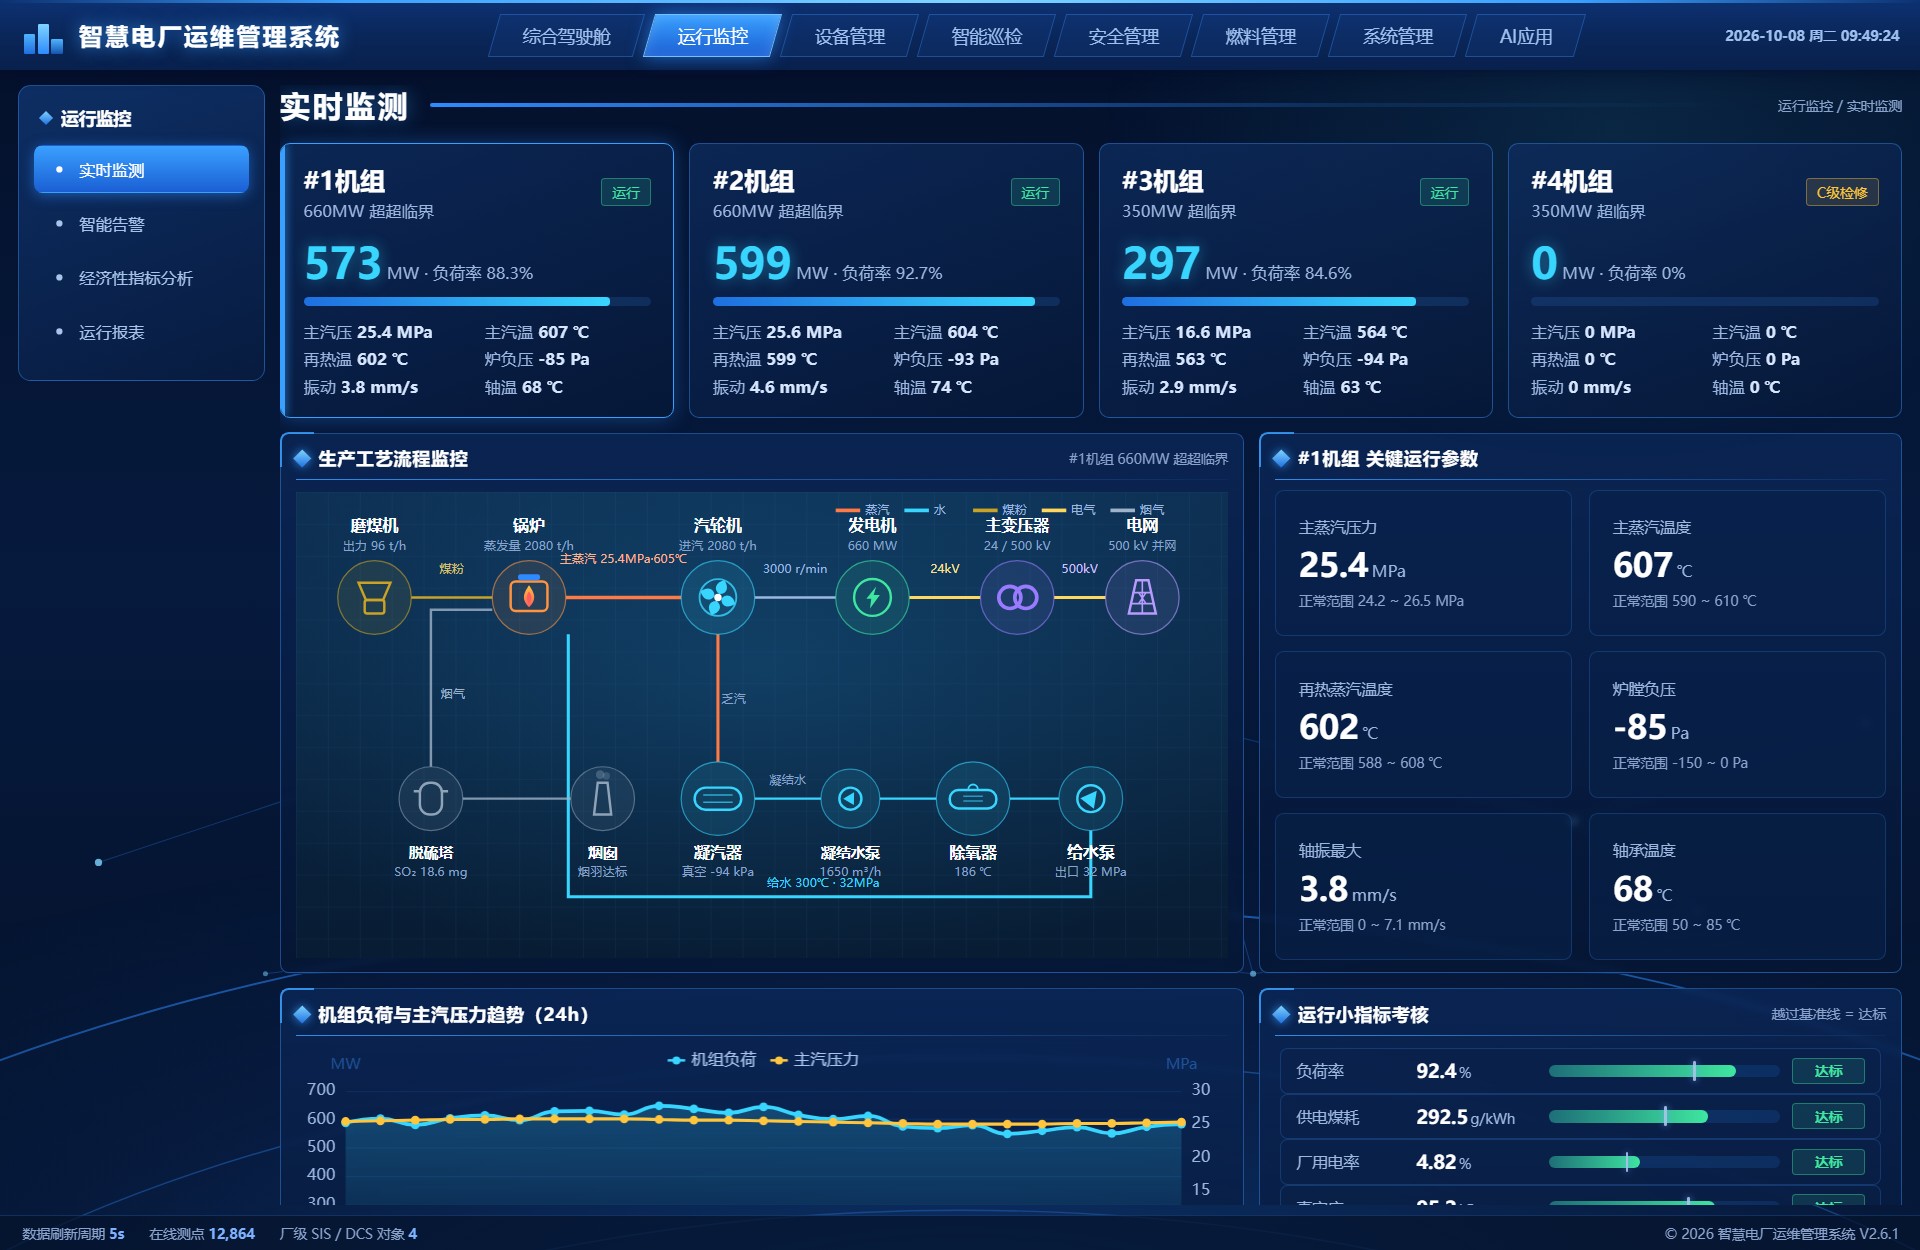Viewport: 1920px width, 1250px height.
Task: Click the desulfurization tower (脱硫塔) icon
Action: pos(431,799)
